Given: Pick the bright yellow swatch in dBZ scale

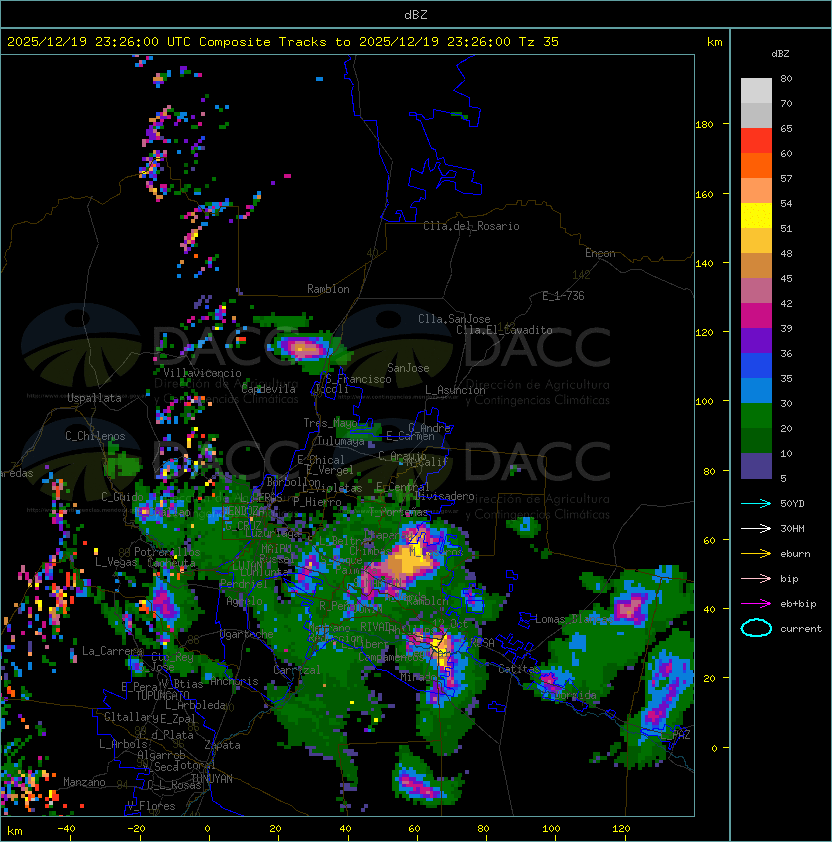Looking at the screenshot, I should pyautogui.click(x=756, y=216).
